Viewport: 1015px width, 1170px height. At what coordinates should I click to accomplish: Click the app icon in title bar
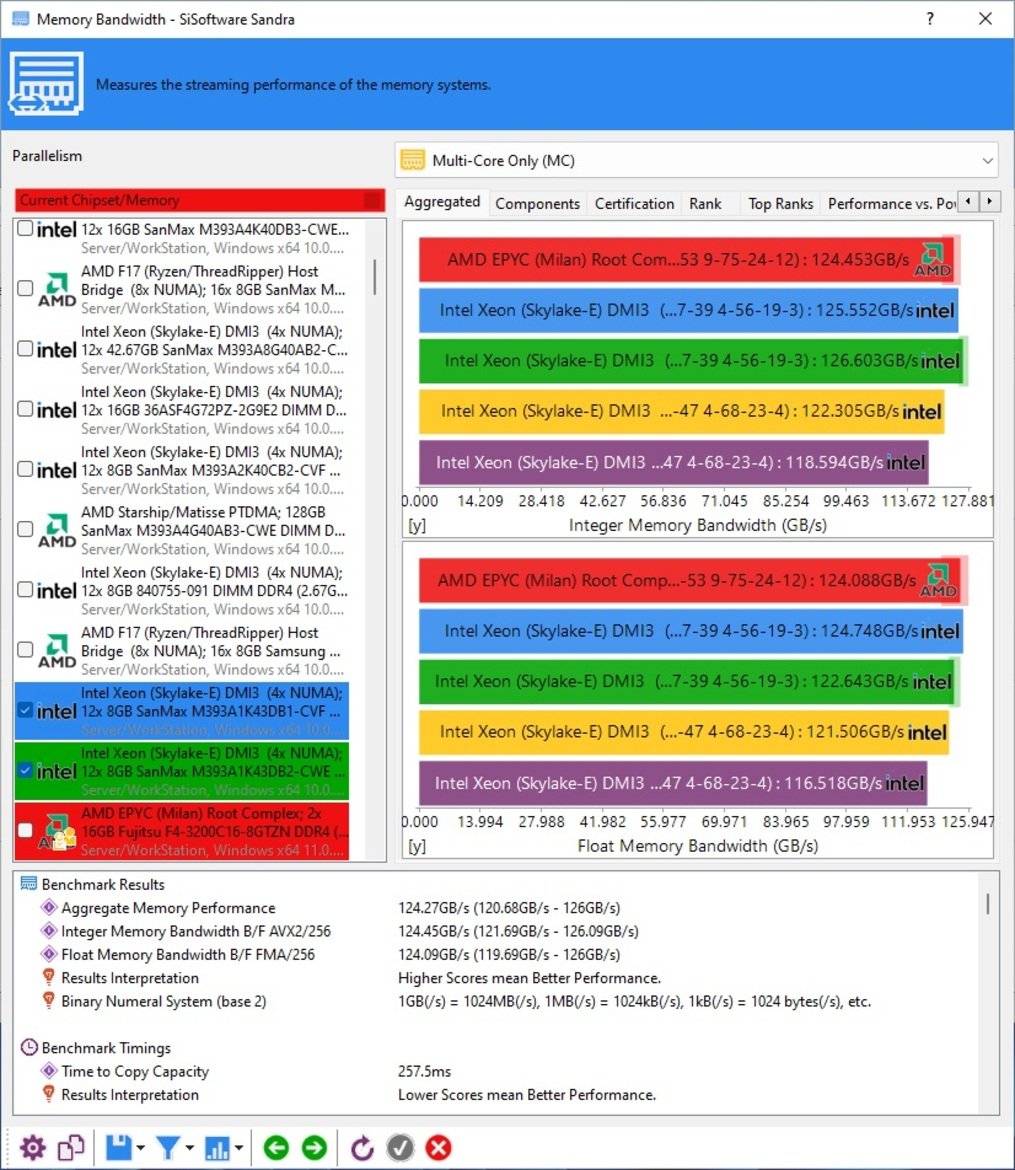coord(20,19)
